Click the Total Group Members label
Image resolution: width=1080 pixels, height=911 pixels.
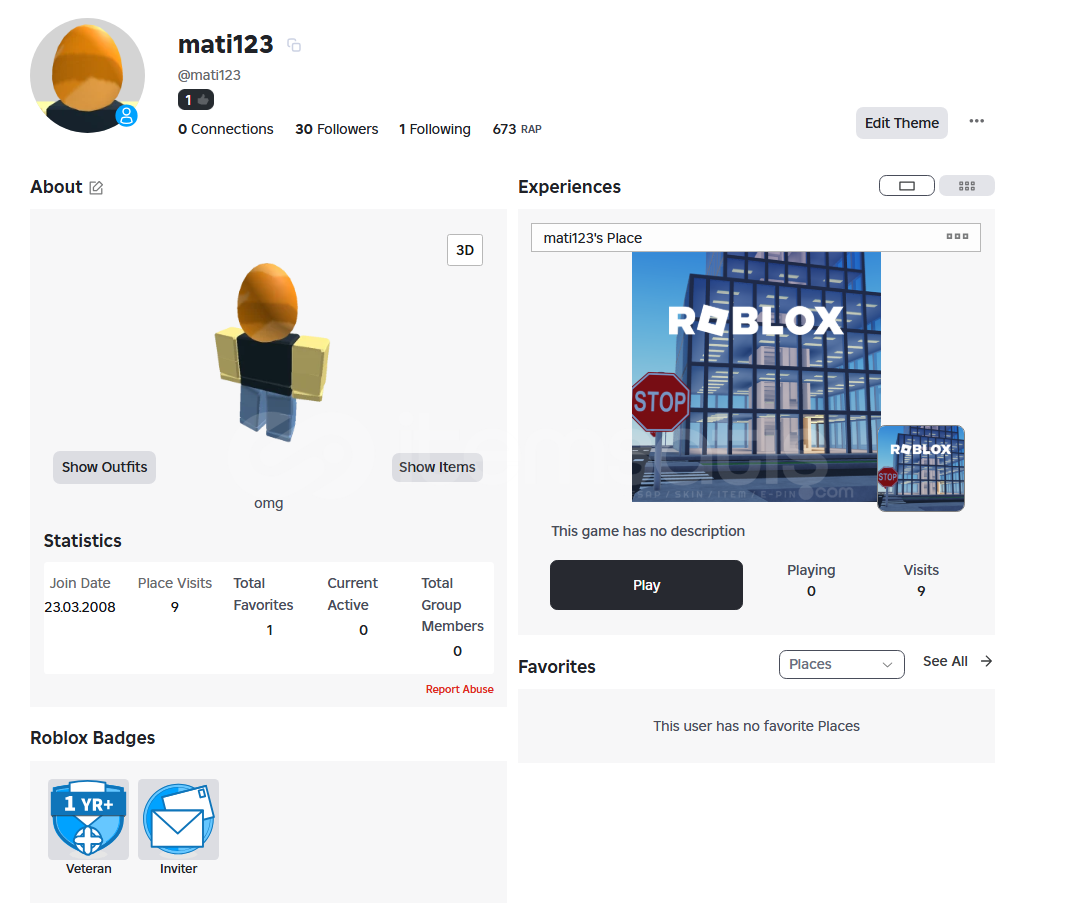[453, 605]
